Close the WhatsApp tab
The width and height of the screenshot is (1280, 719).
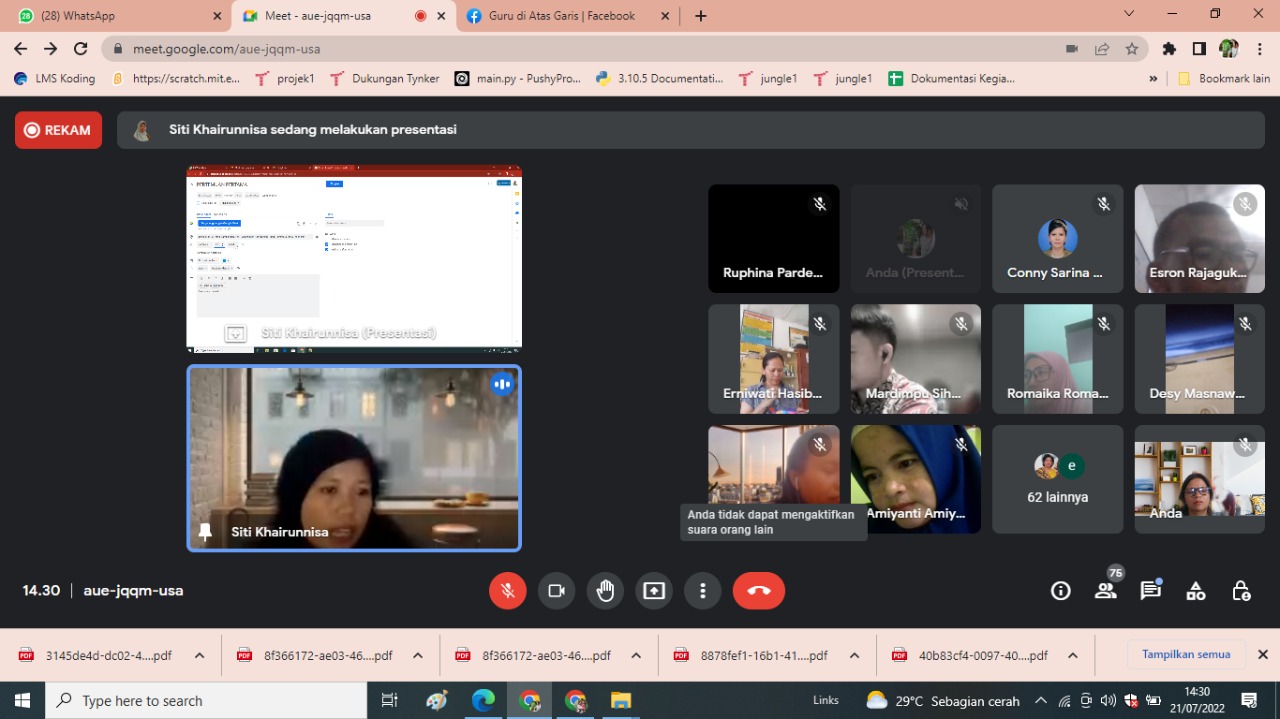point(217,16)
